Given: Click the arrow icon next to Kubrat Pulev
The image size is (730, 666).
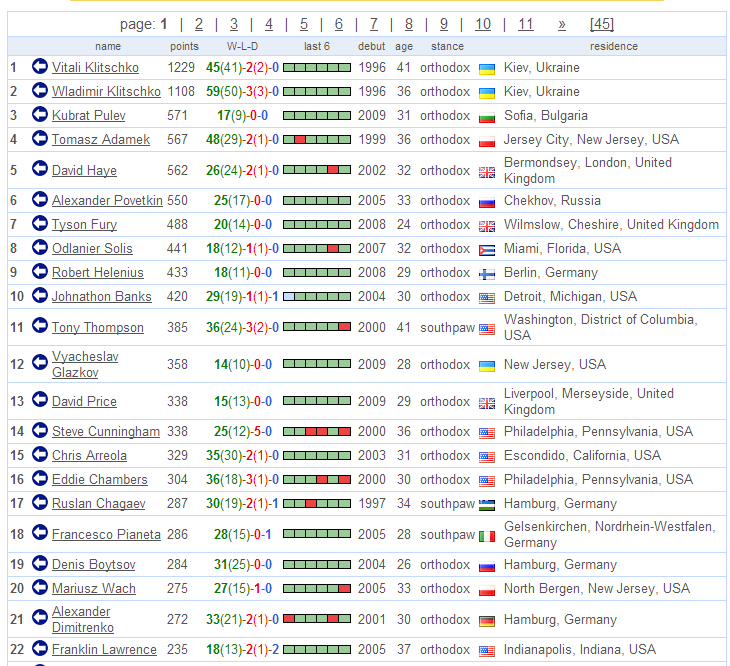Looking at the screenshot, I should point(40,115).
